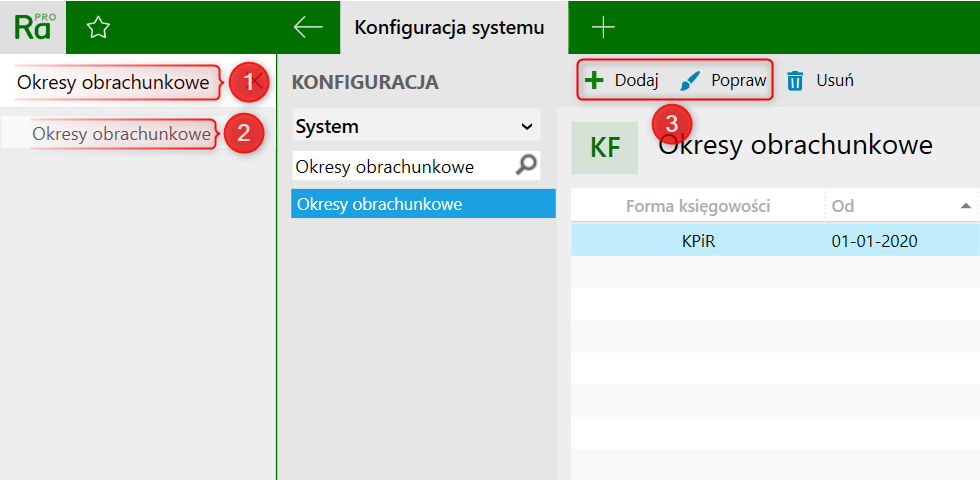Sort by the Forma księgowości column header
Image resolution: width=980 pixels, height=480 pixels.
point(698,206)
